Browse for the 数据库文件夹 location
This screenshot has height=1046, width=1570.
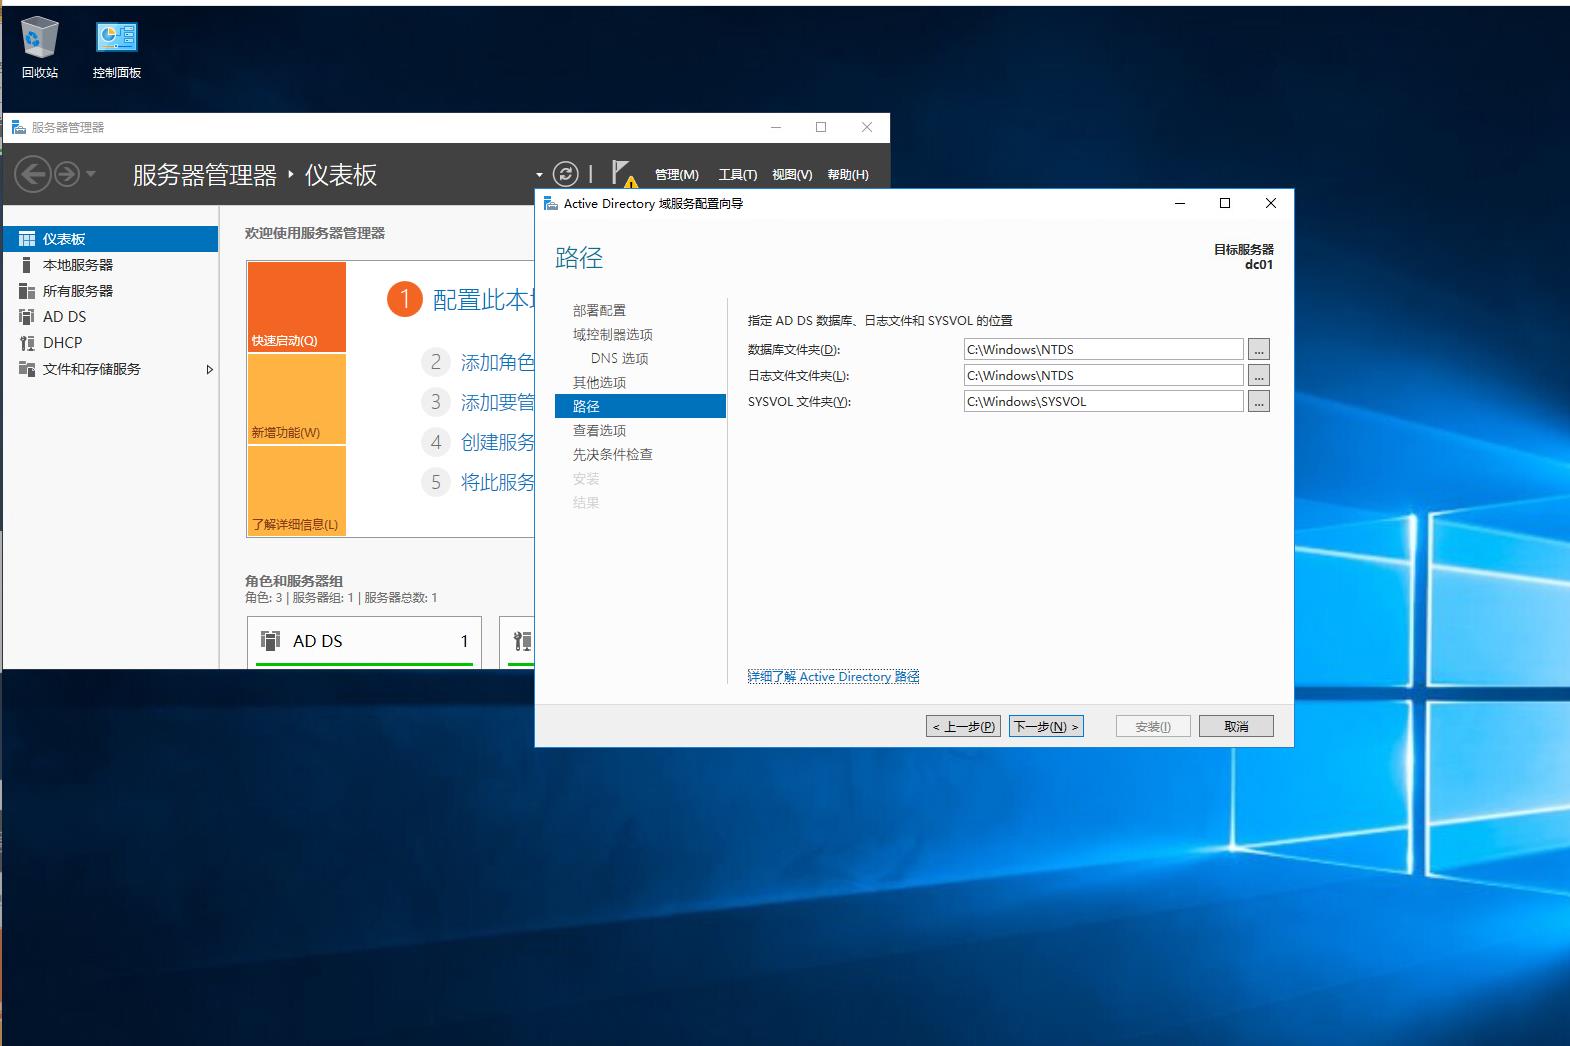[x=1259, y=350]
